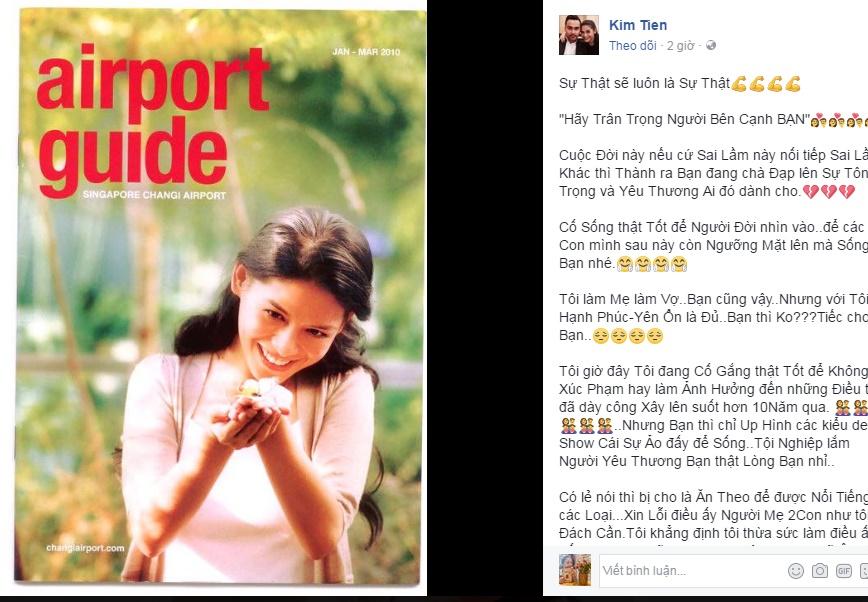Select the first line Sự Thật text
Screen dimensions: 868x602
tap(644, 84)
